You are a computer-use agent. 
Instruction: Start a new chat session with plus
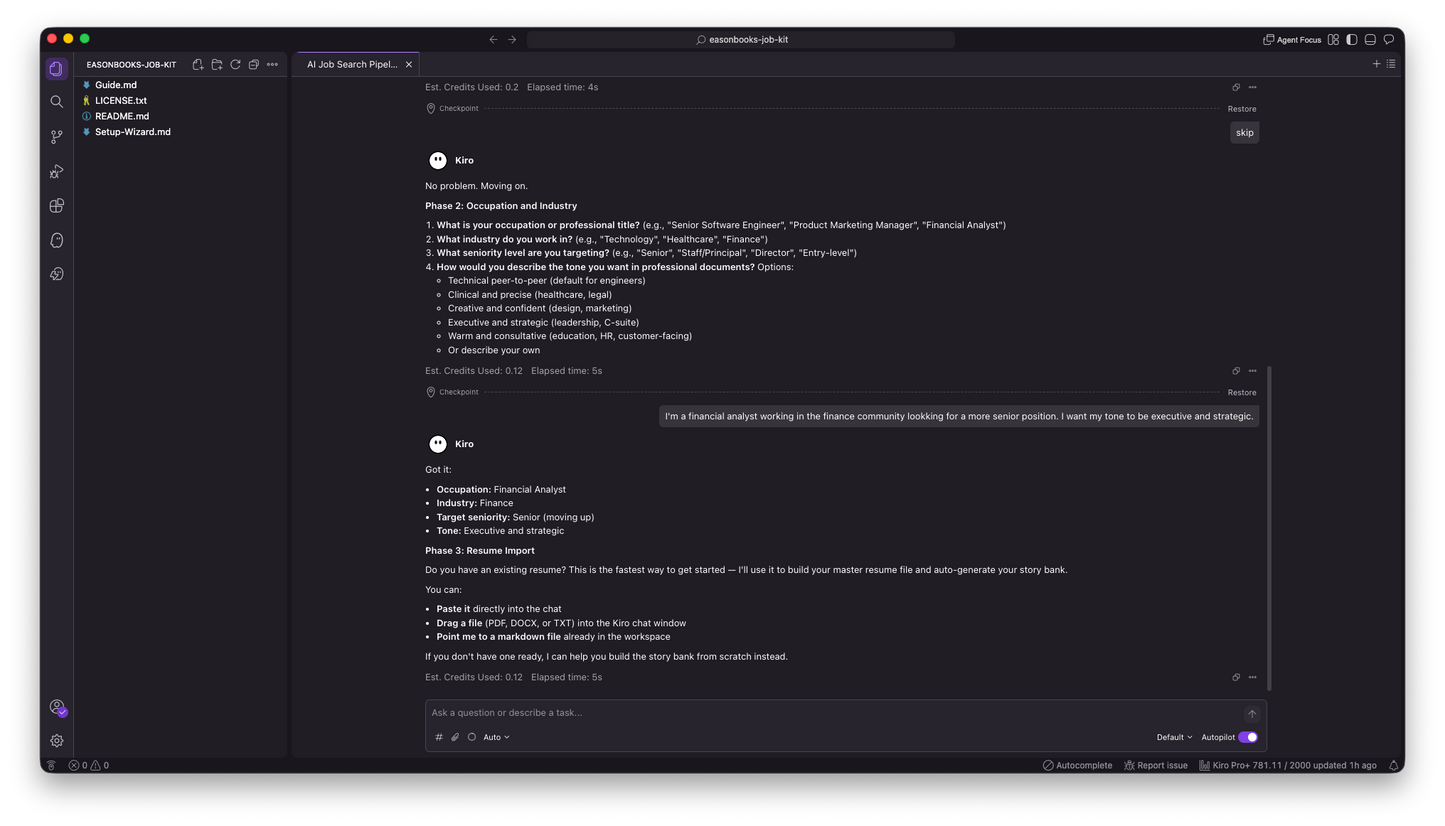1376,64
